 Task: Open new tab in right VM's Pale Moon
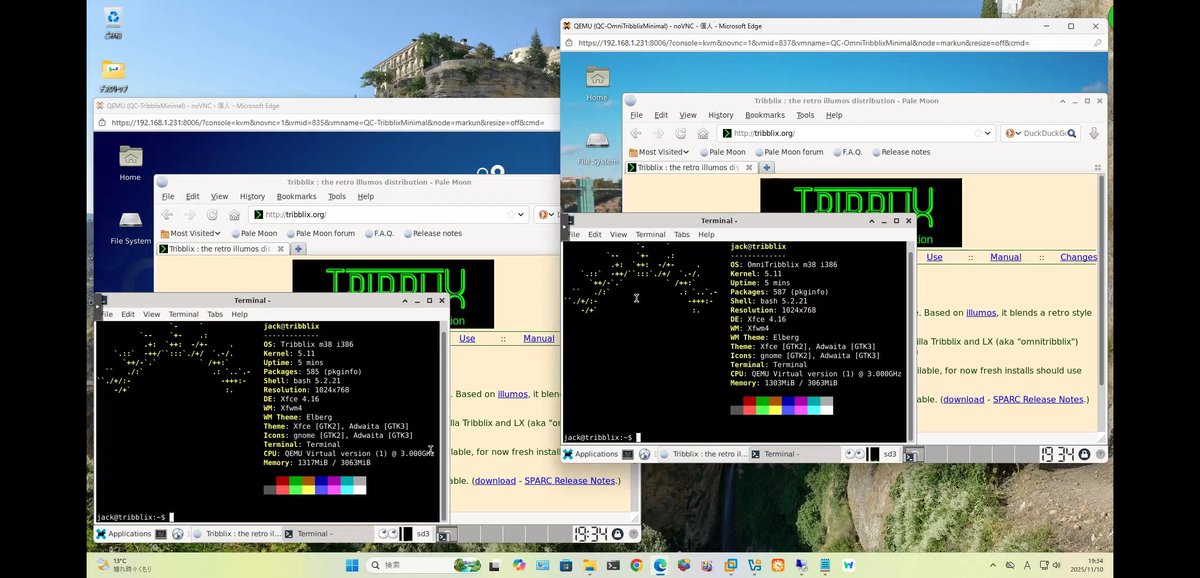[x=767, y=167]
